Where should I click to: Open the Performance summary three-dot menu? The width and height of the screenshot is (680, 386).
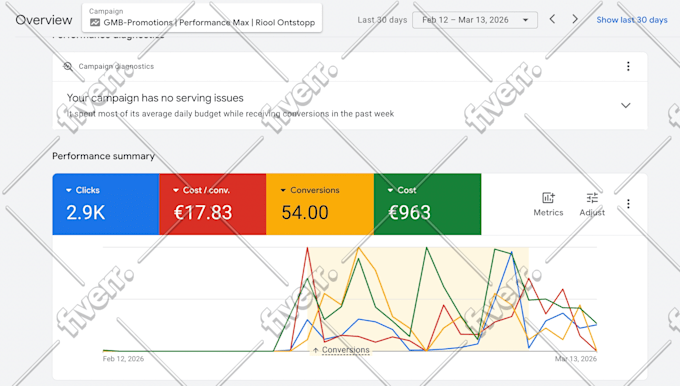(x=628, y=204)
